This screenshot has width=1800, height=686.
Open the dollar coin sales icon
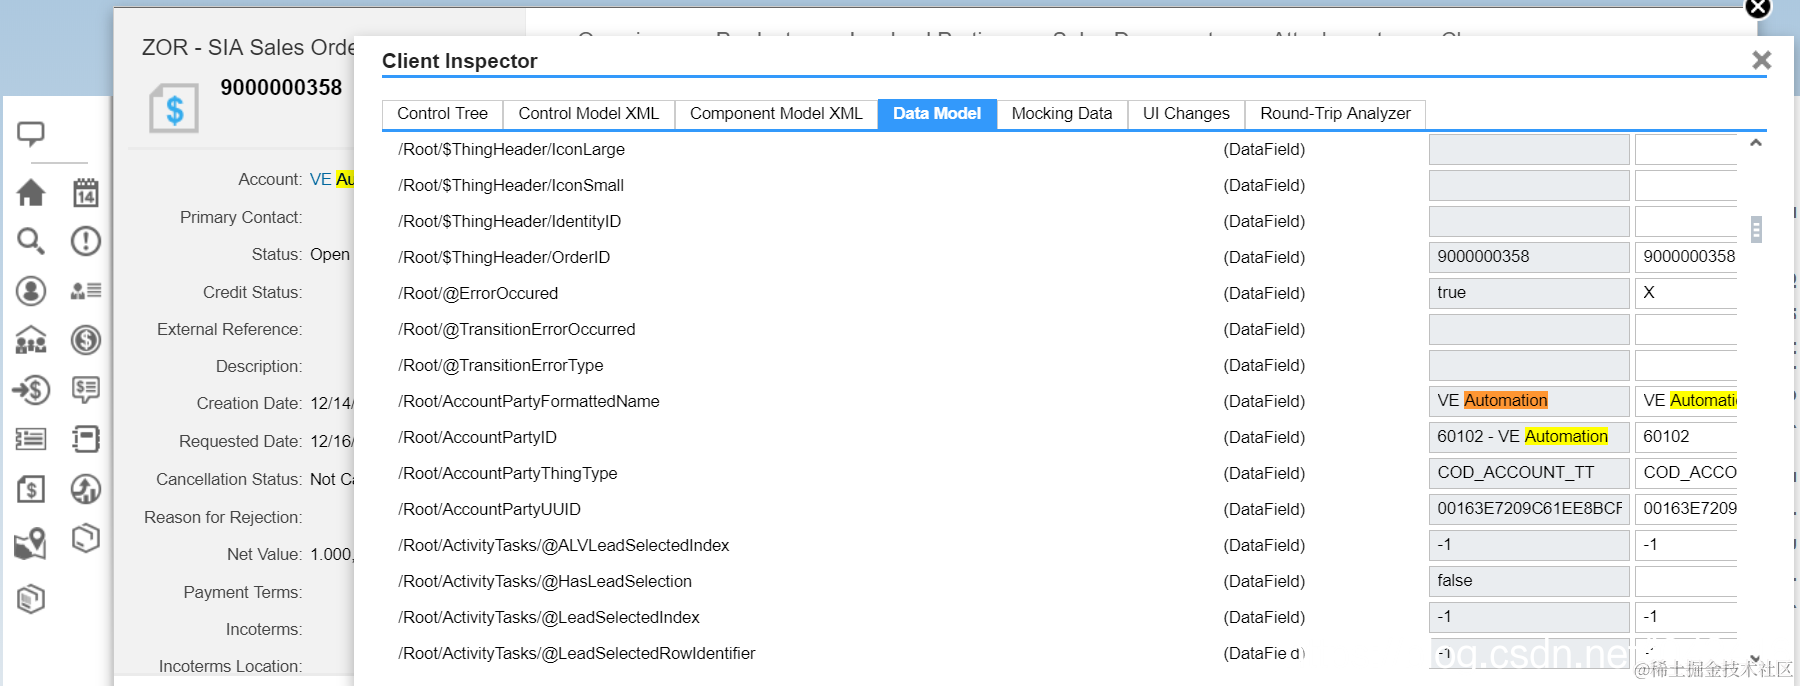[x=86, y=340]
